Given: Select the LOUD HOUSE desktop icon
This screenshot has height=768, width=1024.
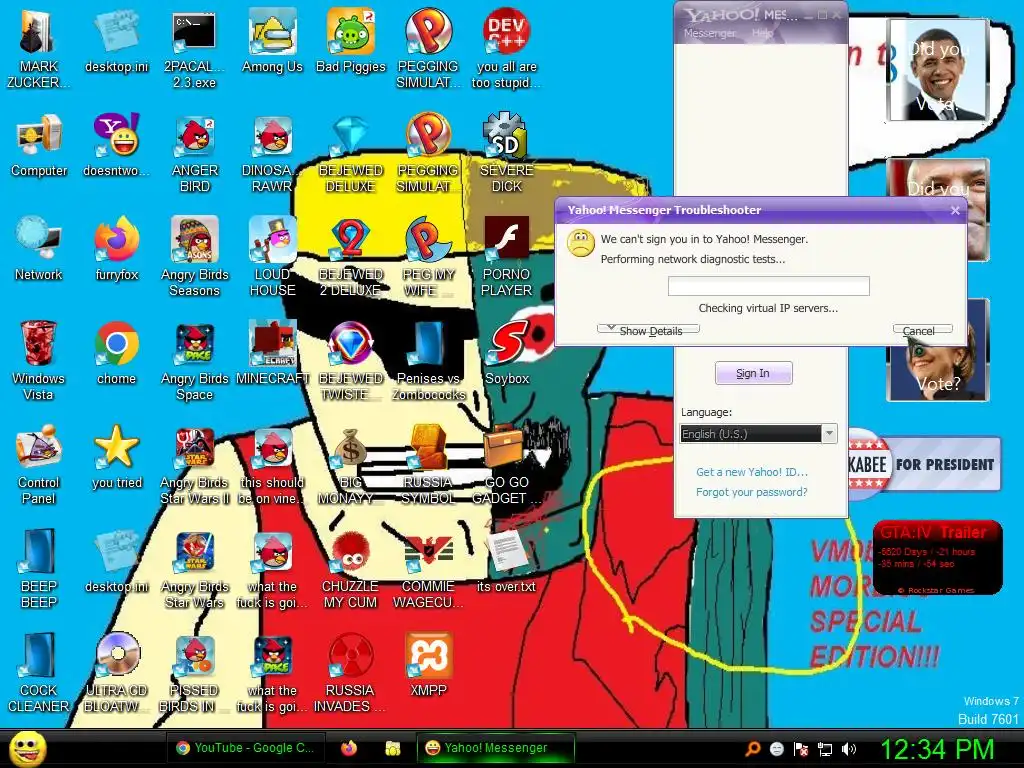Looking at the screenshot, I should [272, 257].
